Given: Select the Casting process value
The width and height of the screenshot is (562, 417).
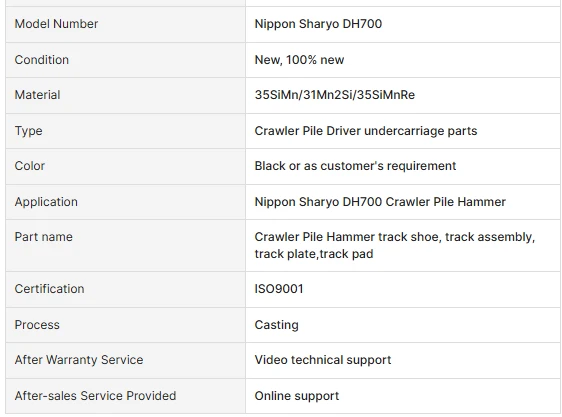Looking at the screenshot, I should click(x=276, y=325).
